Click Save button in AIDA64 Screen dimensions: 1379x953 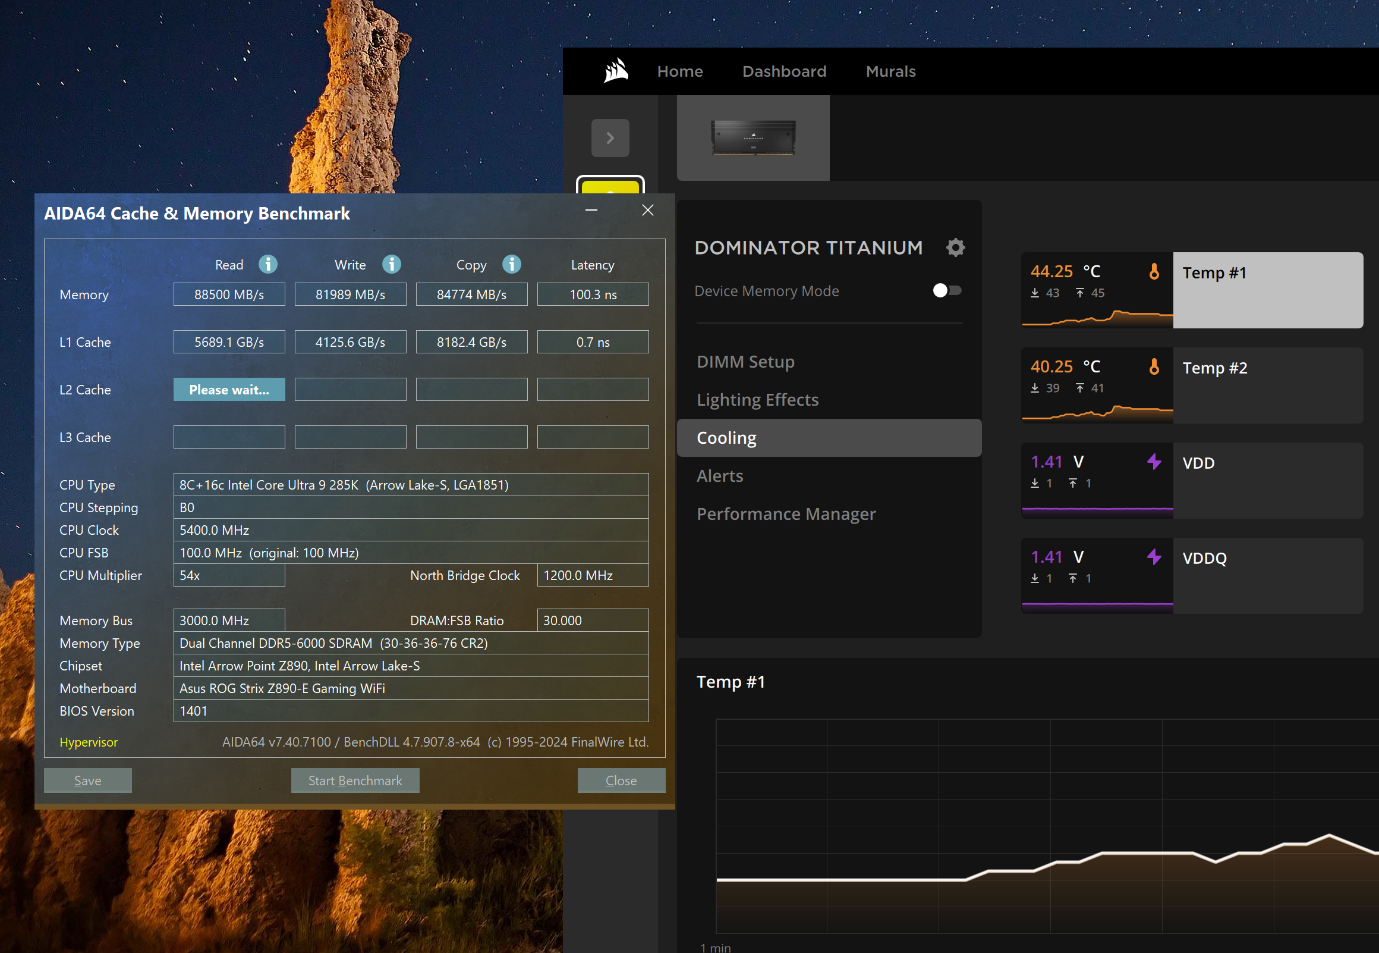(88, 780)
